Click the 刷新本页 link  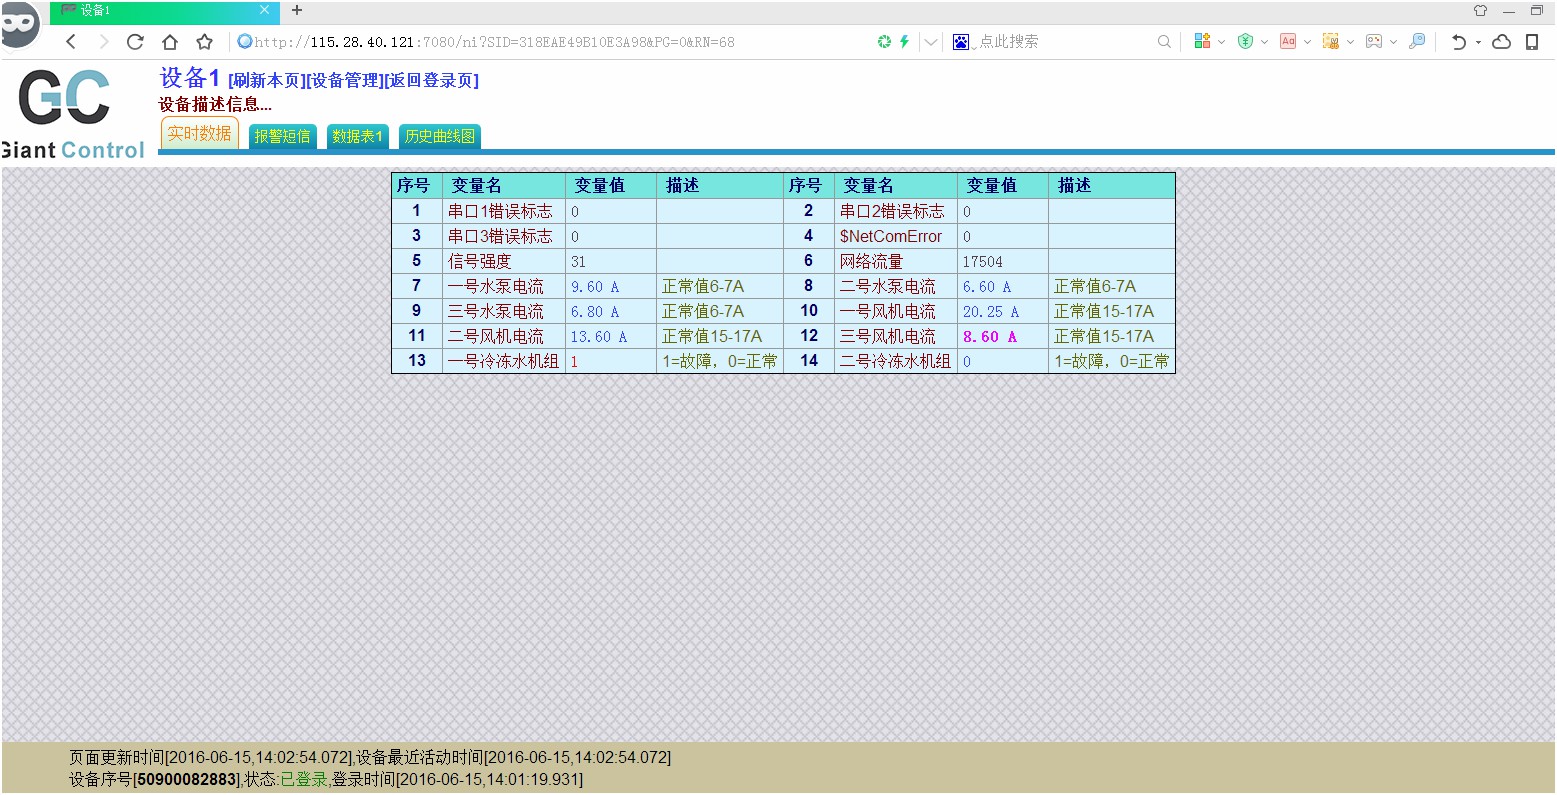point(267,81)
